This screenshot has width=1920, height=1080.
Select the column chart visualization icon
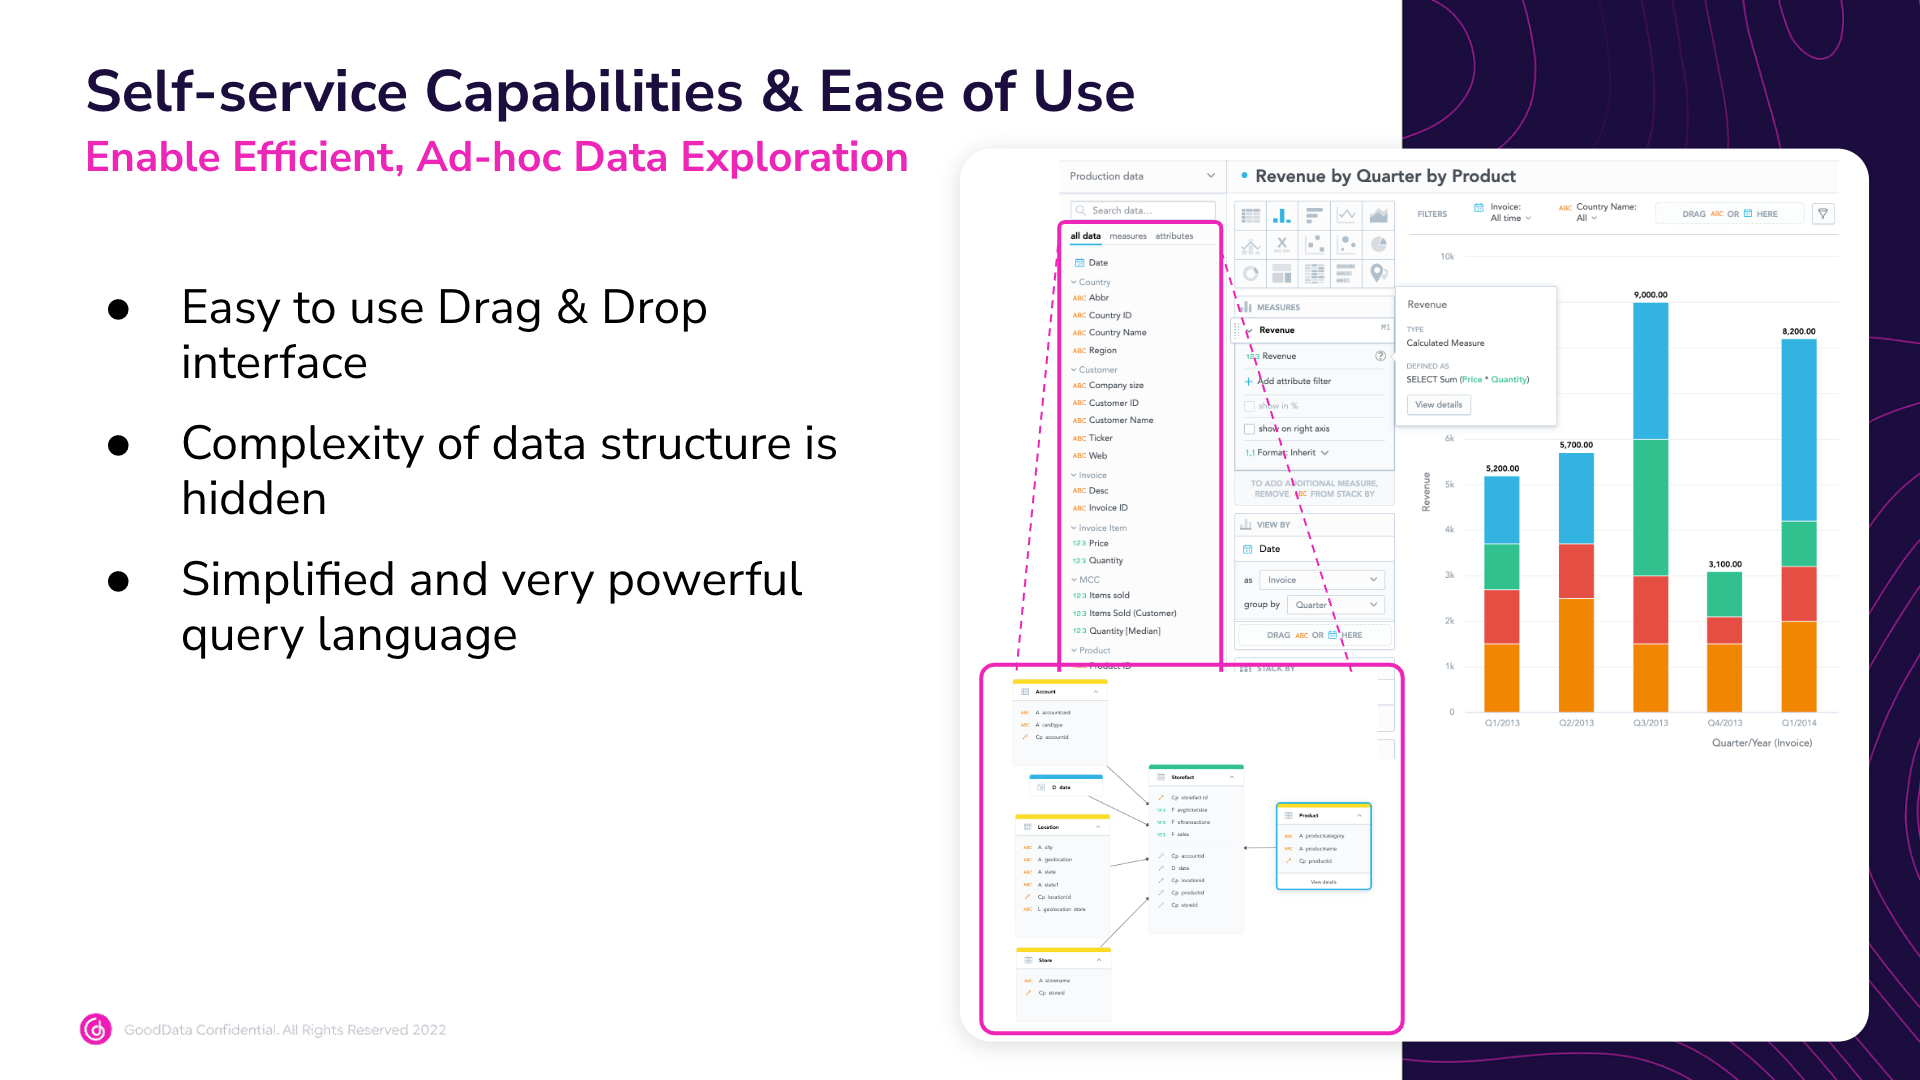tap(1282, 215)
